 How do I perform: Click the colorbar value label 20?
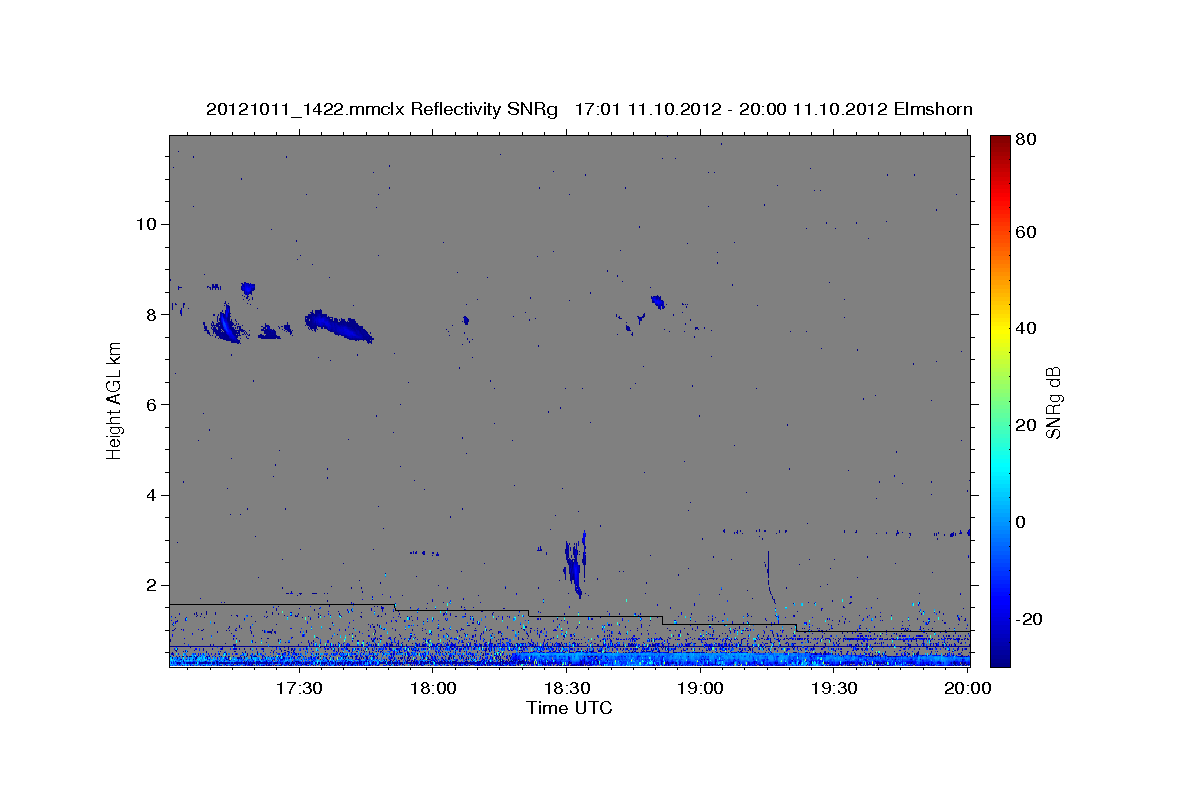[1028, 425]
